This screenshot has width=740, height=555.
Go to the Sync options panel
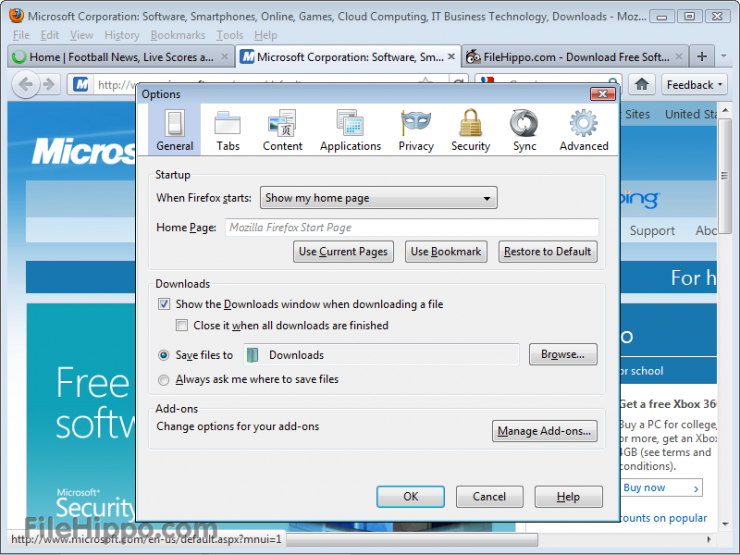[524, 131]
